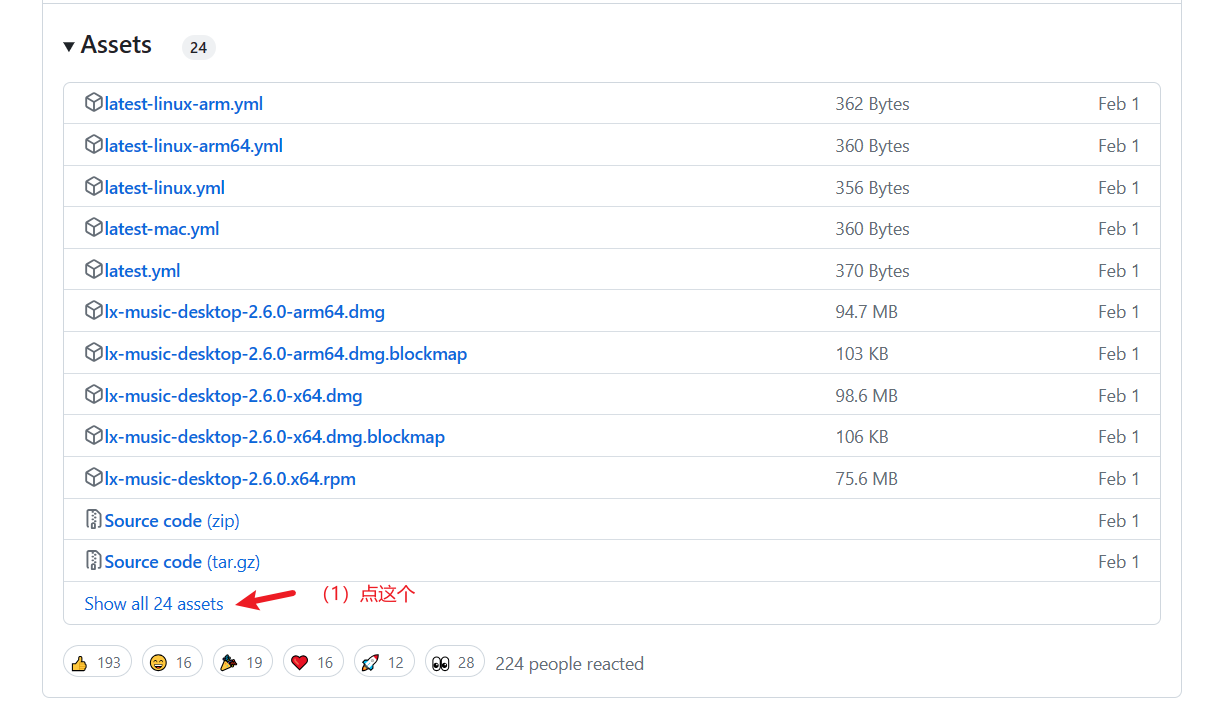React with the eyes emoji (28)
This screenshot has height=715, width=1212.
tap(455, 662)
